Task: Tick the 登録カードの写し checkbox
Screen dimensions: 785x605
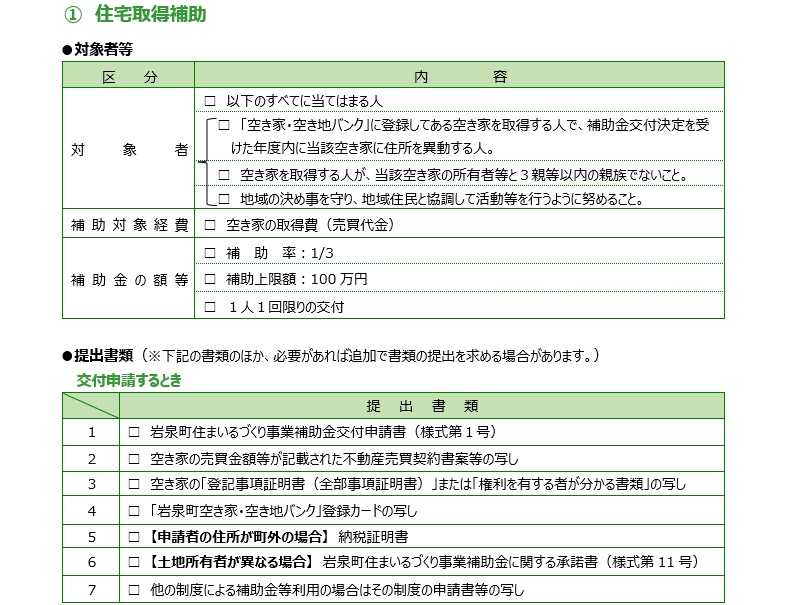Action: [134, 511]
